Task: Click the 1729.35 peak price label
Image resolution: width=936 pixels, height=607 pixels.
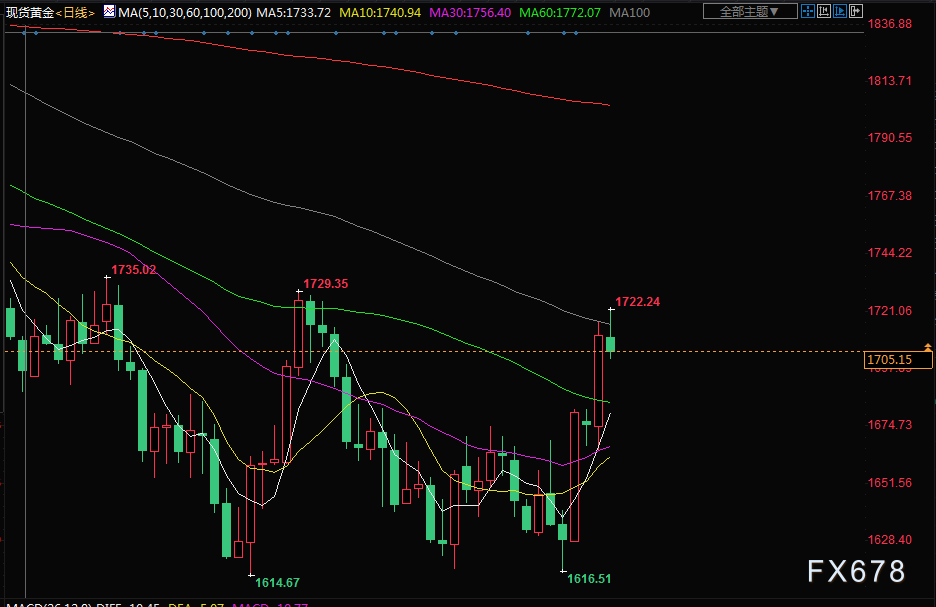Action: tap(325, 284)
